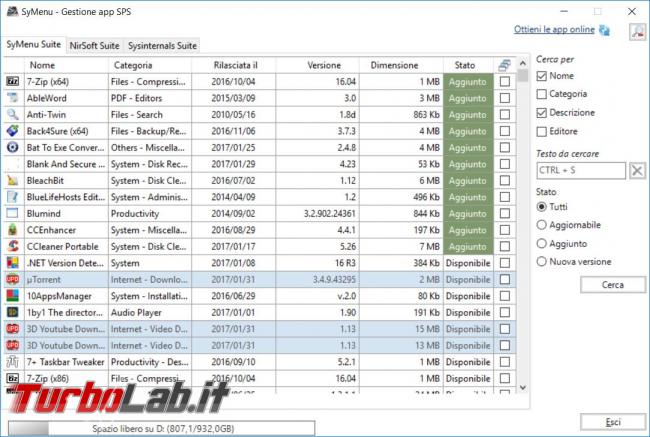Open the Ottieni le app online link
This screenshot has height=437, width=650.
[554, 30]
